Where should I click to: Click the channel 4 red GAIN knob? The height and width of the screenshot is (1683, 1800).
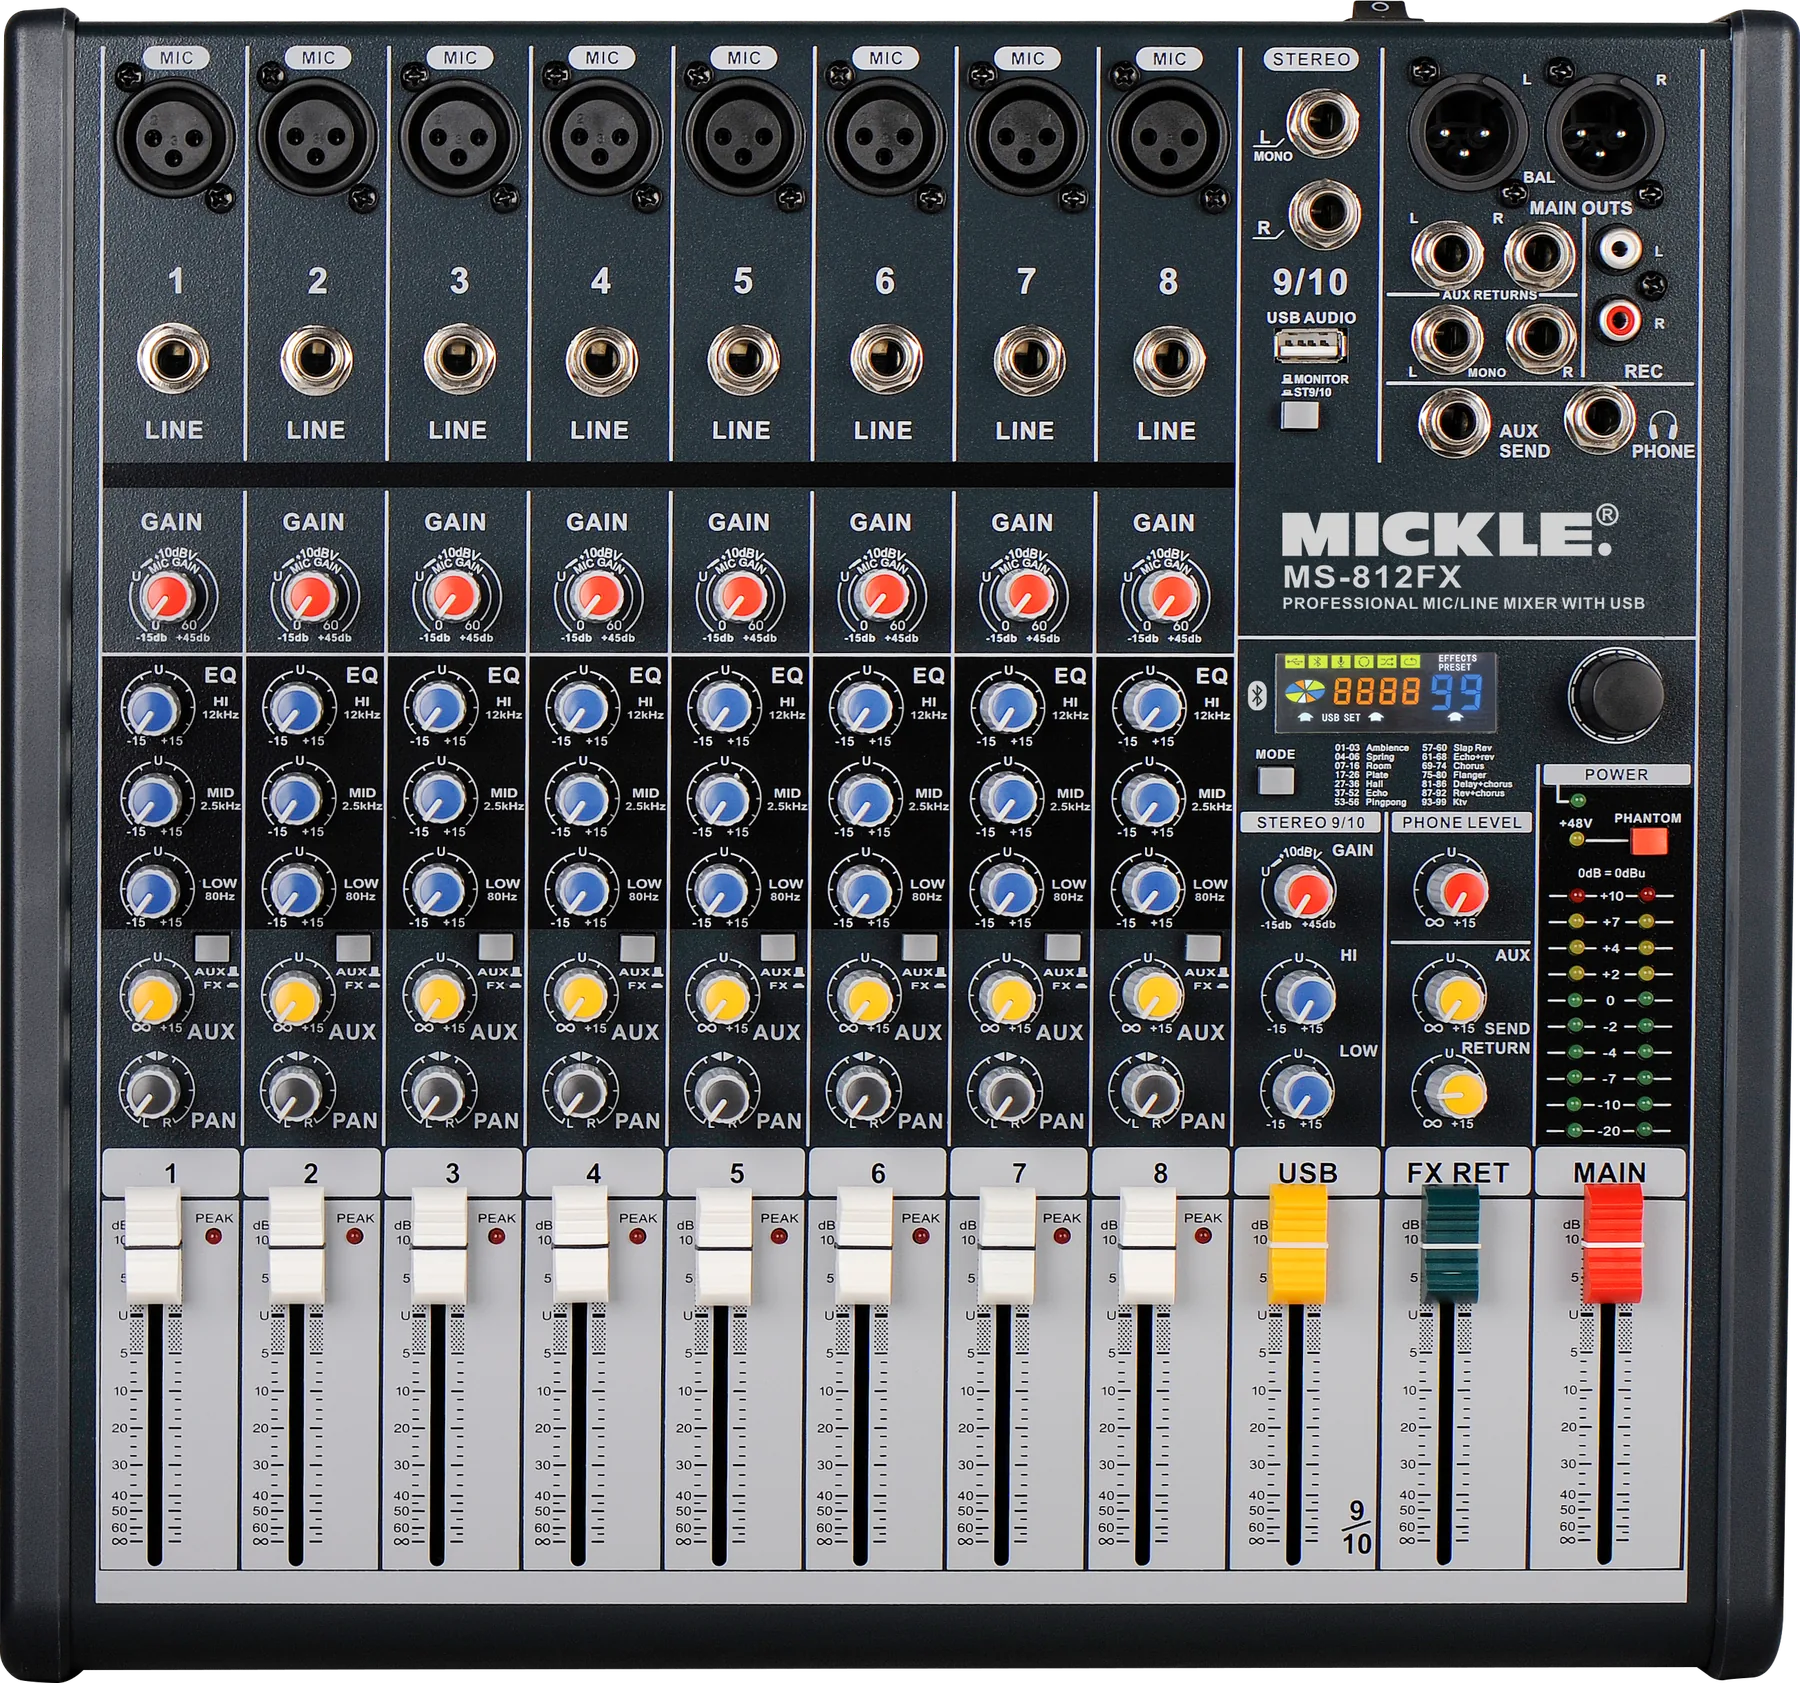click(596, 598)
